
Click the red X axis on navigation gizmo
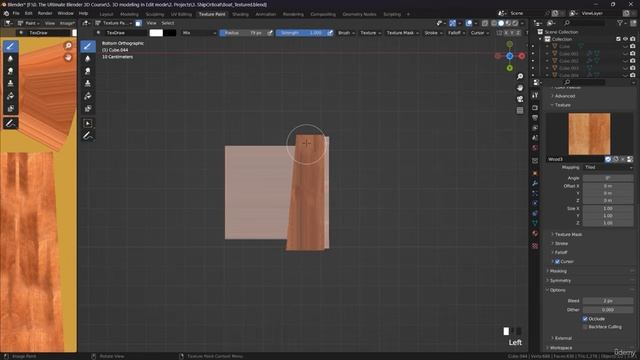coord(522,56)
